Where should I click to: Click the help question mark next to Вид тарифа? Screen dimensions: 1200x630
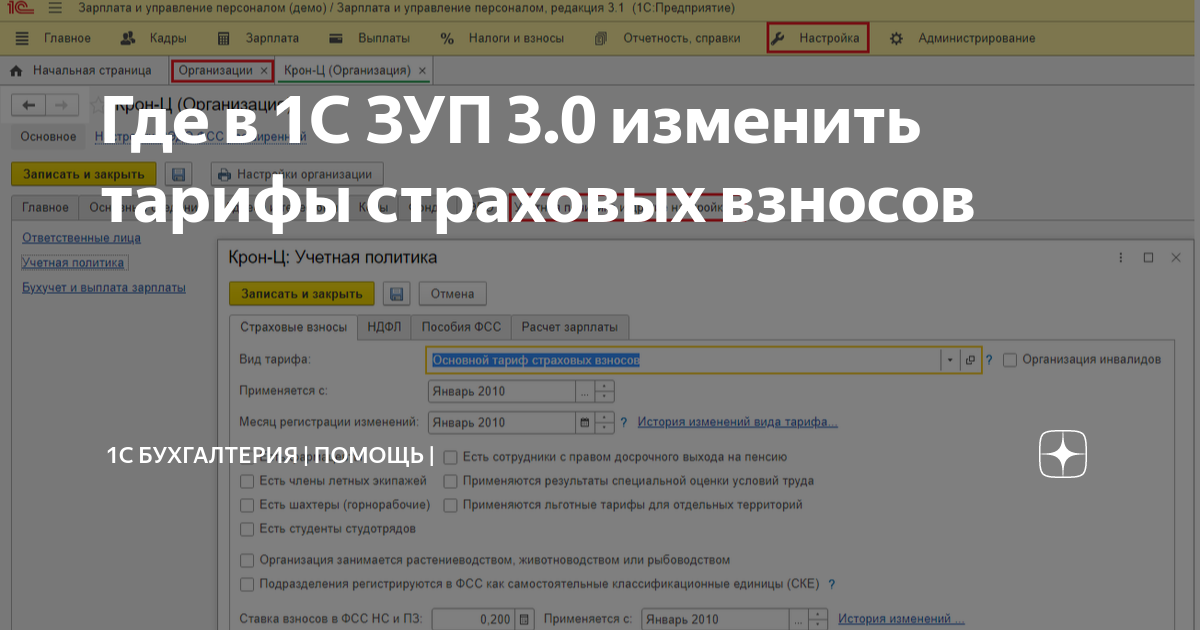990,360
